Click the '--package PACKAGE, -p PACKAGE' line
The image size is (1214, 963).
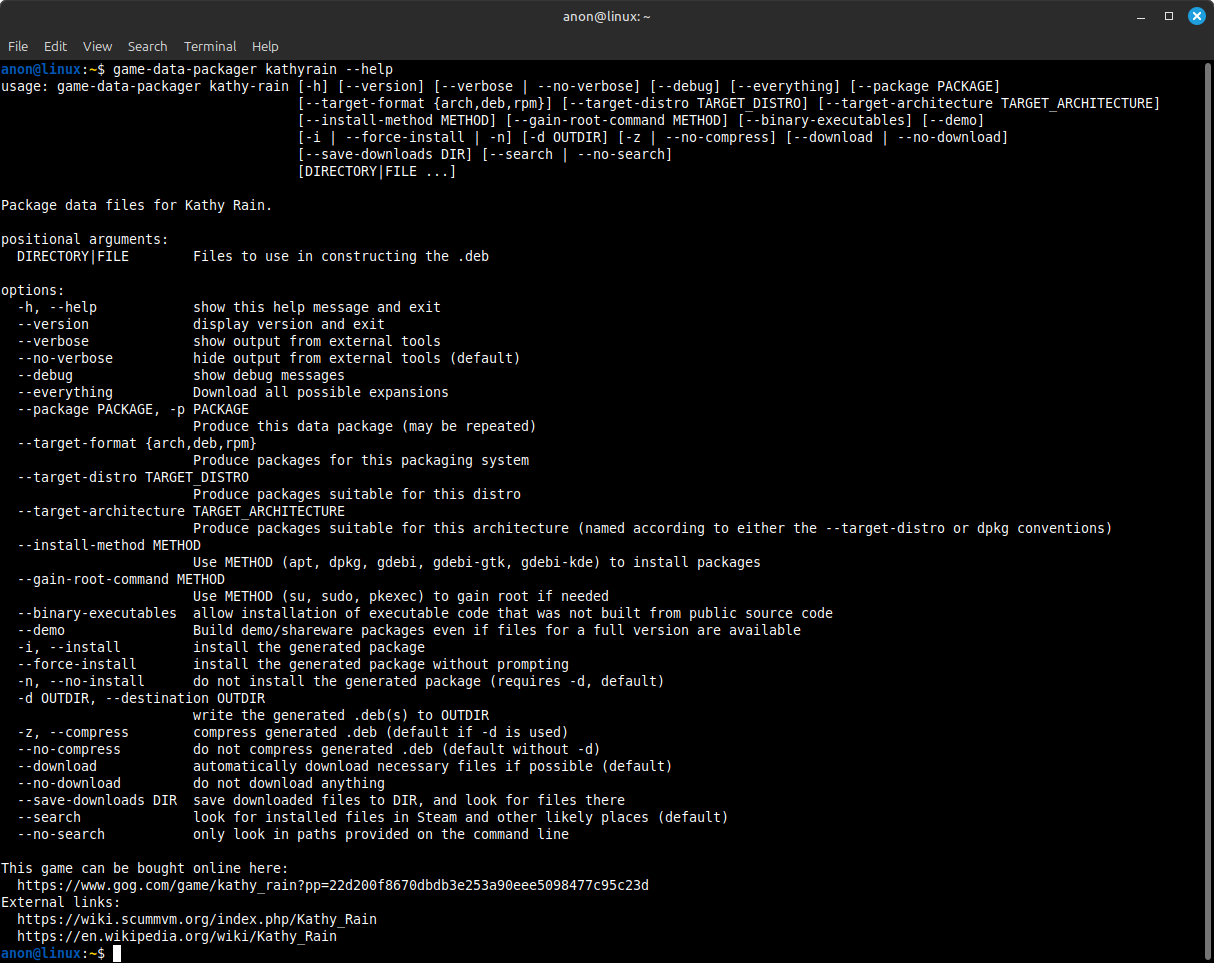pos(133,409)
